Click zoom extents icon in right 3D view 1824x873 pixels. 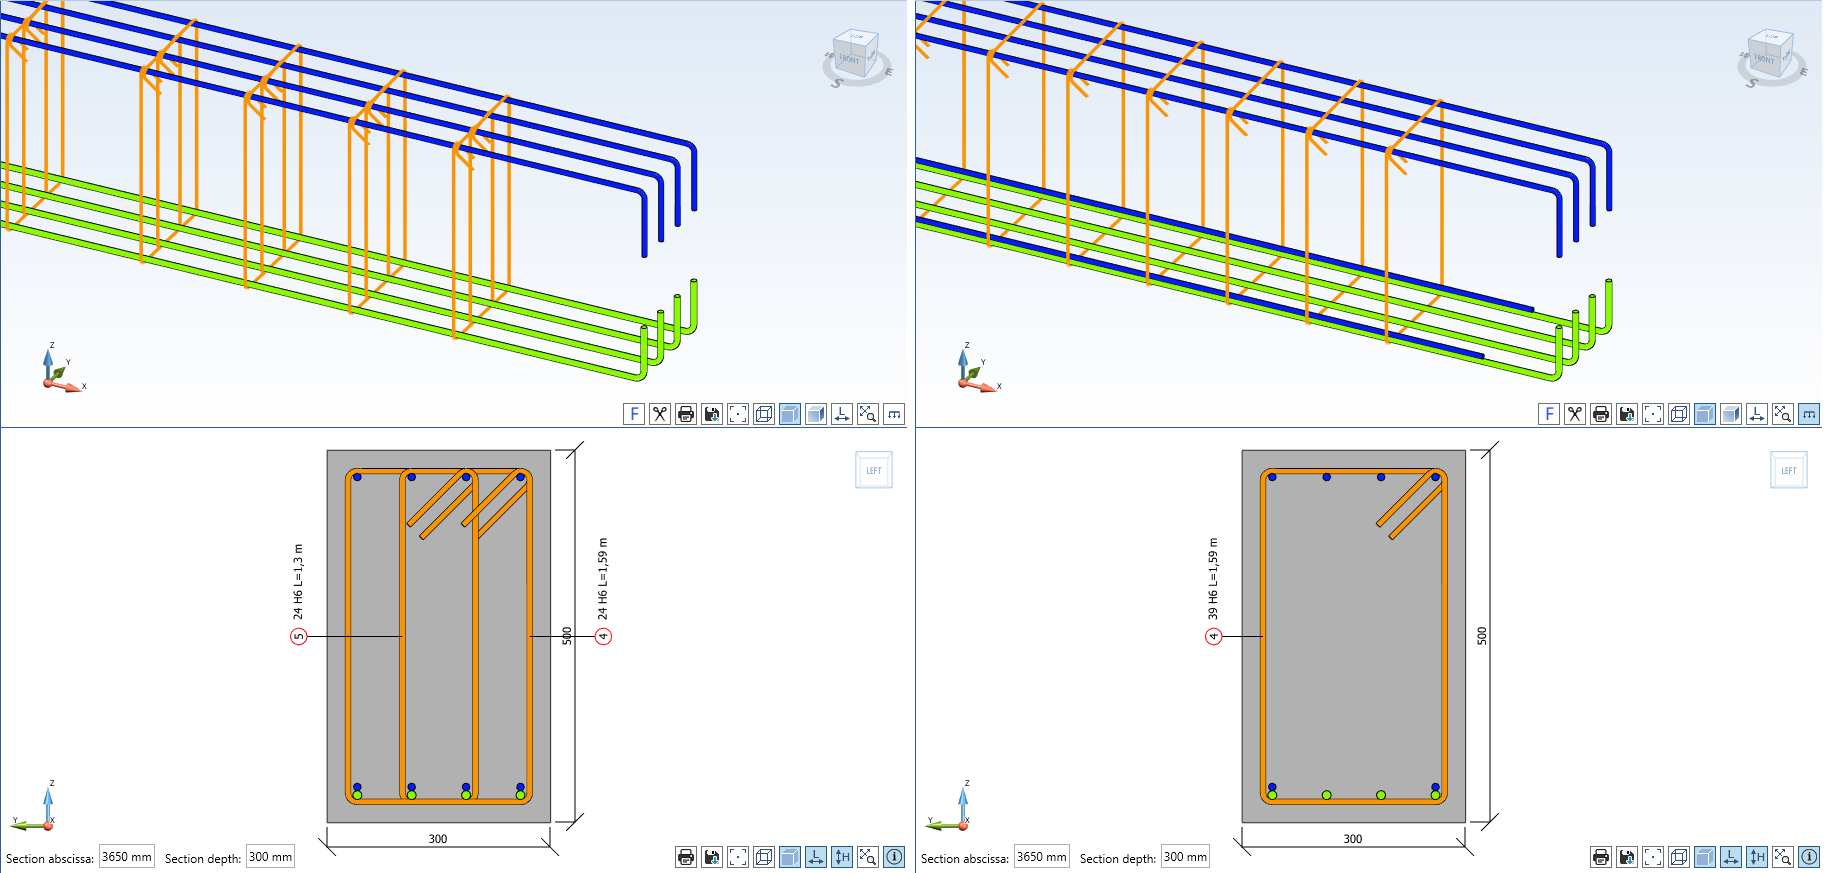pyautogui.click(x=1782, y=414)
